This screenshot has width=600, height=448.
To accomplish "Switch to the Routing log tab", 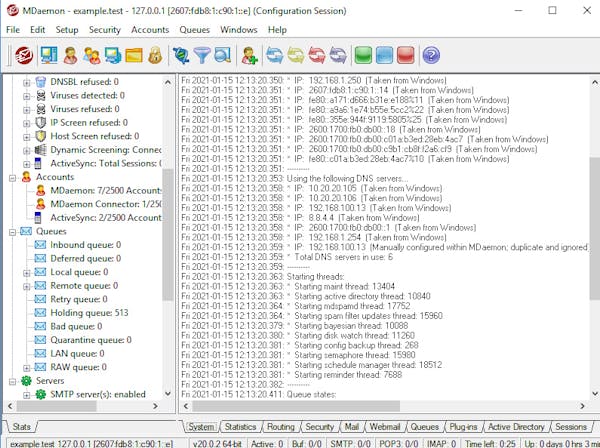I will (x=281, y=427).
